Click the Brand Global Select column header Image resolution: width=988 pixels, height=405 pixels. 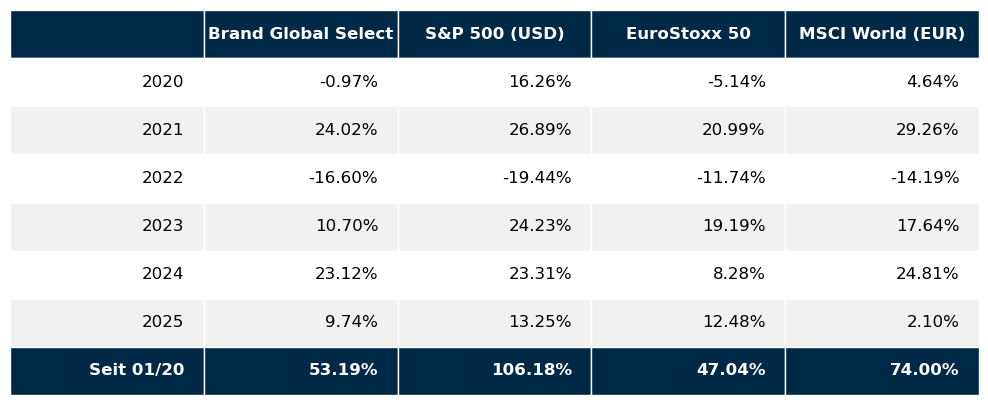[300, 34]
